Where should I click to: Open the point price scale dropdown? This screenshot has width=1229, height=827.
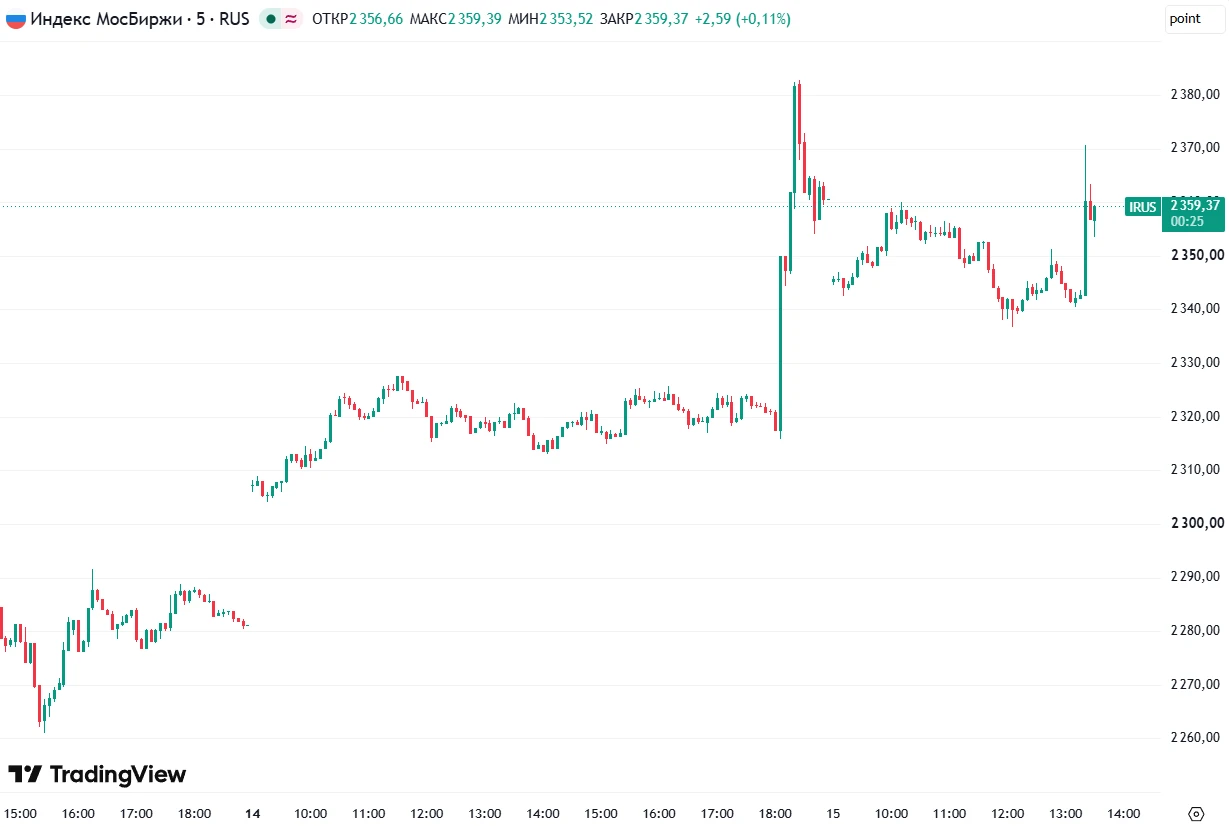coord(1194,18)
